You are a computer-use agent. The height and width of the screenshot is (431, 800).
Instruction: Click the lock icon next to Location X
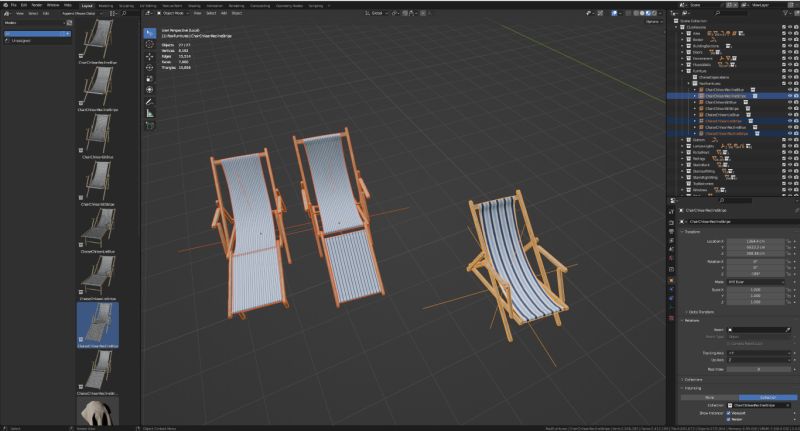click(789, 241)
